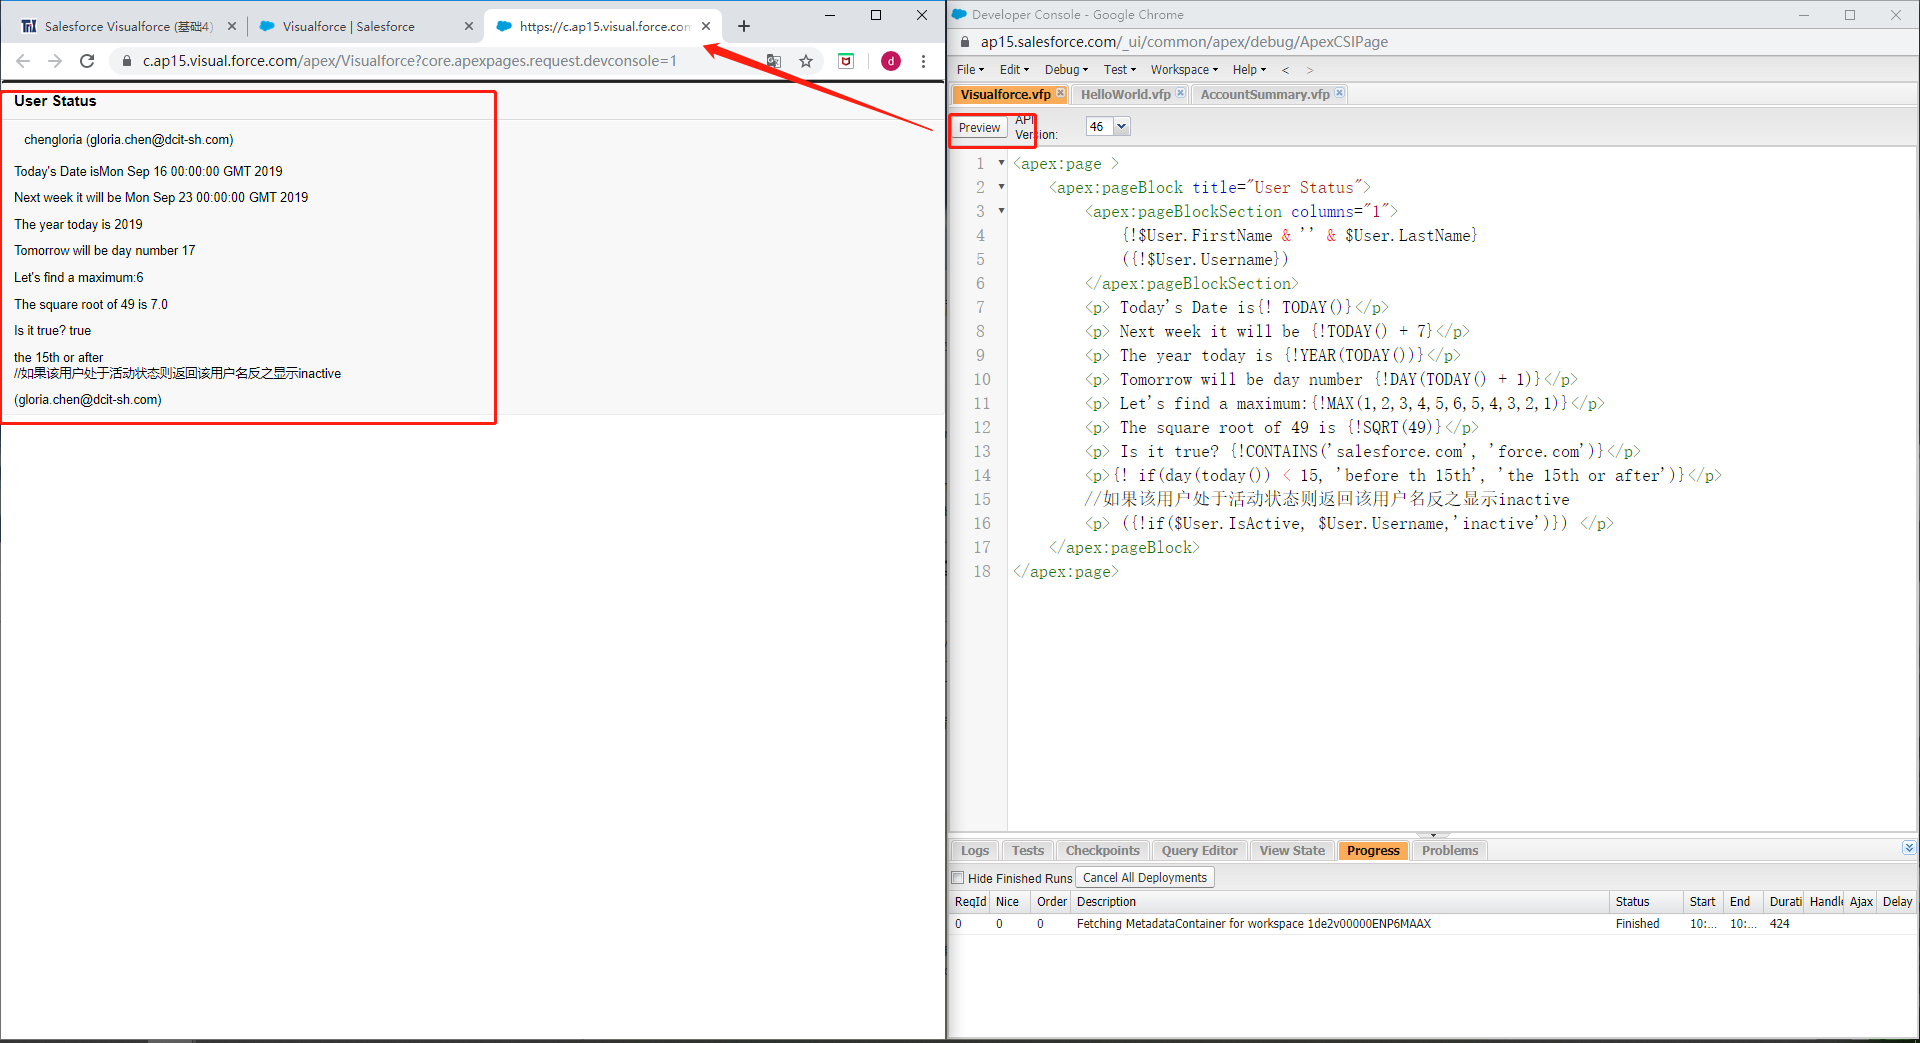Switch to the HelloWorld.vfp tab
1920x1043 pixels.
[x=1125, y=94]
